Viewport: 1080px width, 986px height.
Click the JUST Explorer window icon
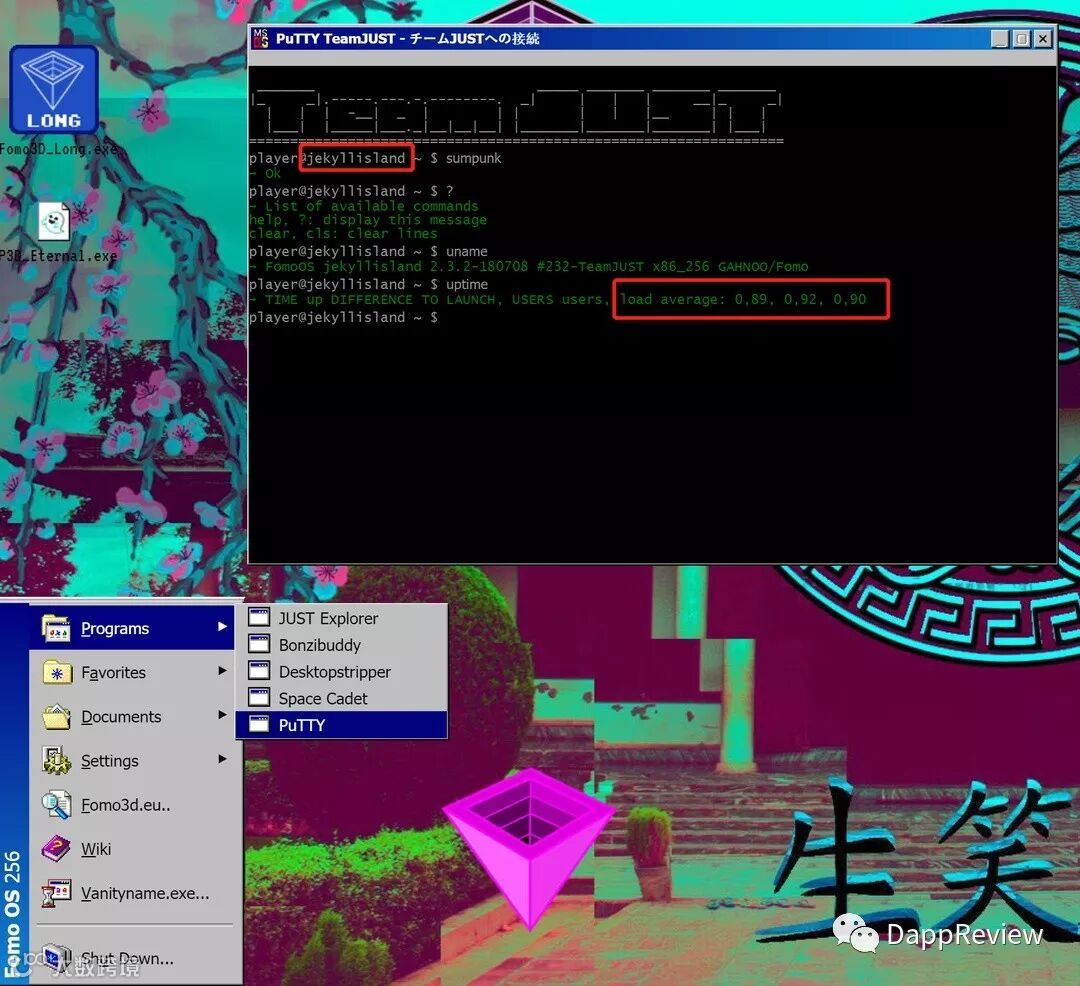[x=259, y=617]
